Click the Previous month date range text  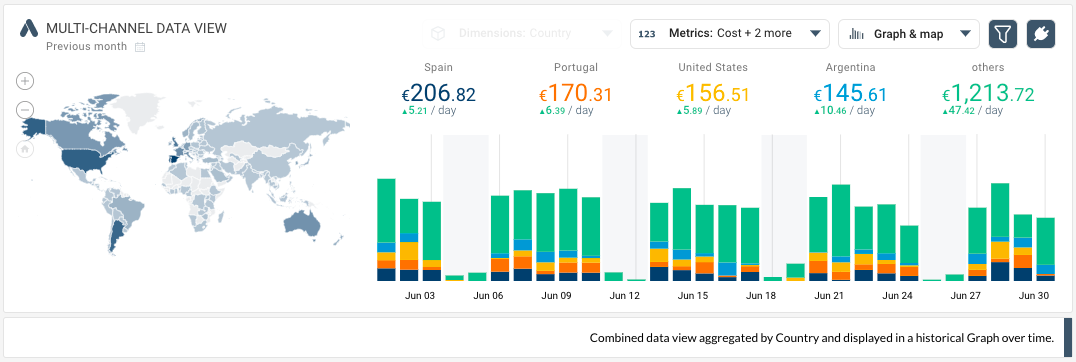[86, 47]
